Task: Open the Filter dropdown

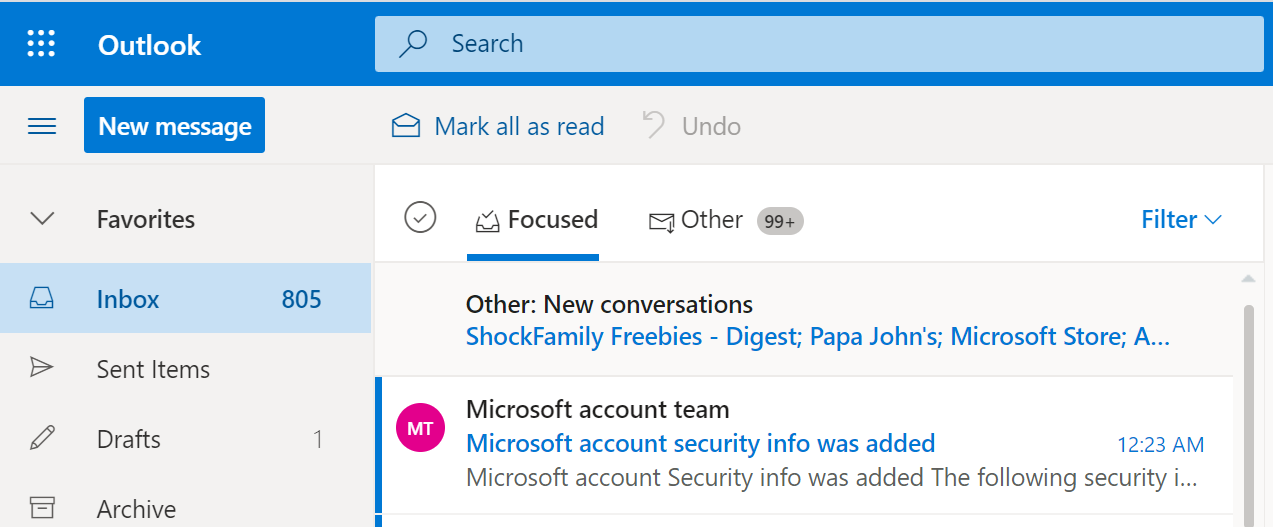Action: pyautogui.click(x=1181, y=220)
